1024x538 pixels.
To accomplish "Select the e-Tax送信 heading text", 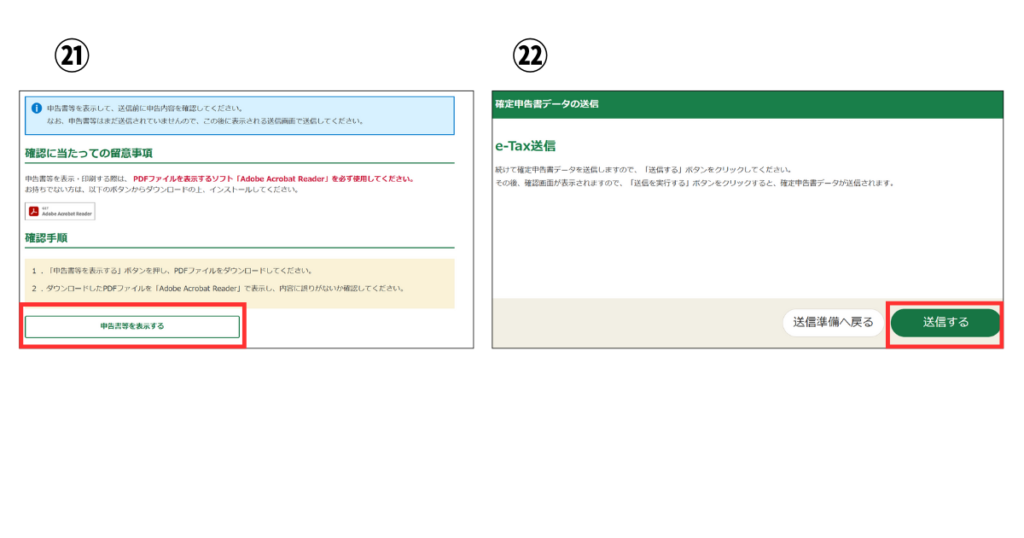I will click(525, 146).
